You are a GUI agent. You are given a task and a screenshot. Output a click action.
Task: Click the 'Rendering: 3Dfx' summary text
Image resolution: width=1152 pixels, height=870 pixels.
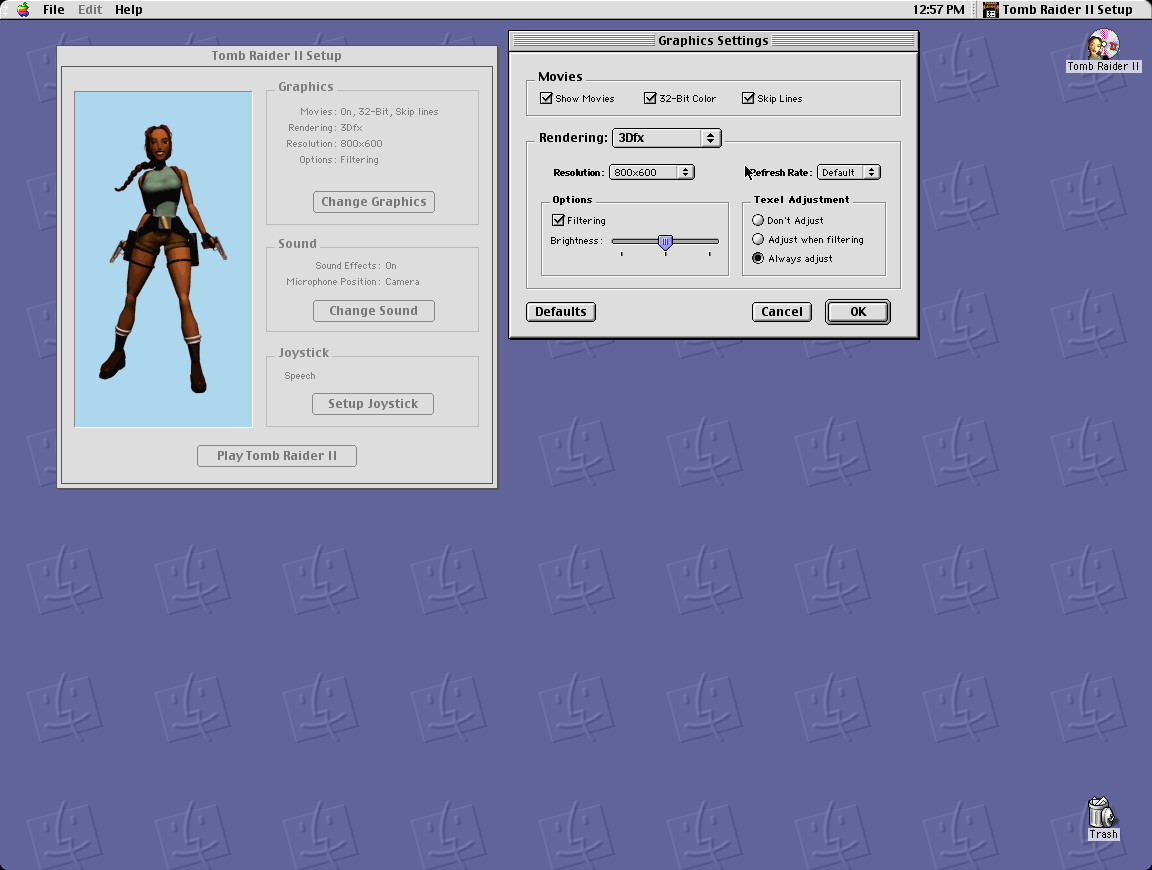[x=325, y=127]
